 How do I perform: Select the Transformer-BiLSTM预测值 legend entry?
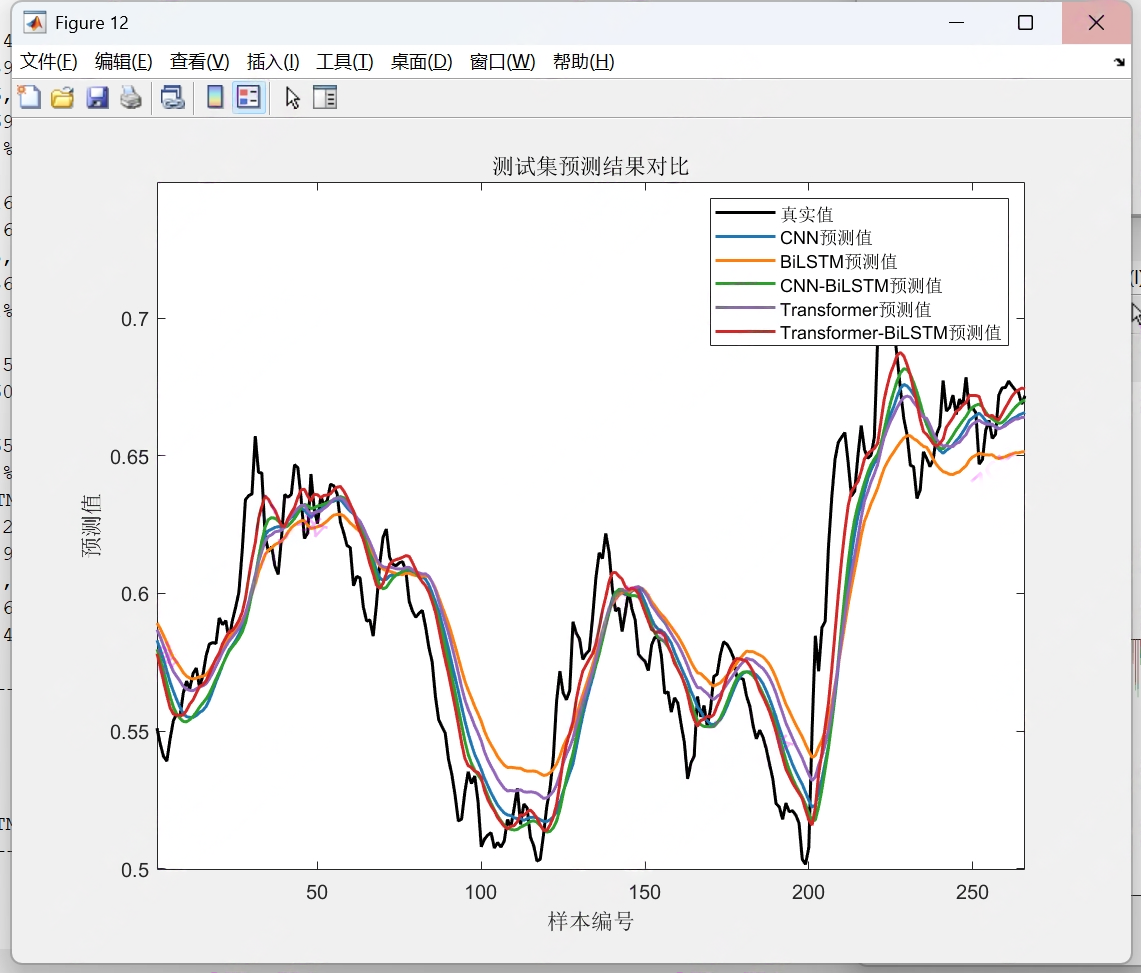tap(890, 333)
